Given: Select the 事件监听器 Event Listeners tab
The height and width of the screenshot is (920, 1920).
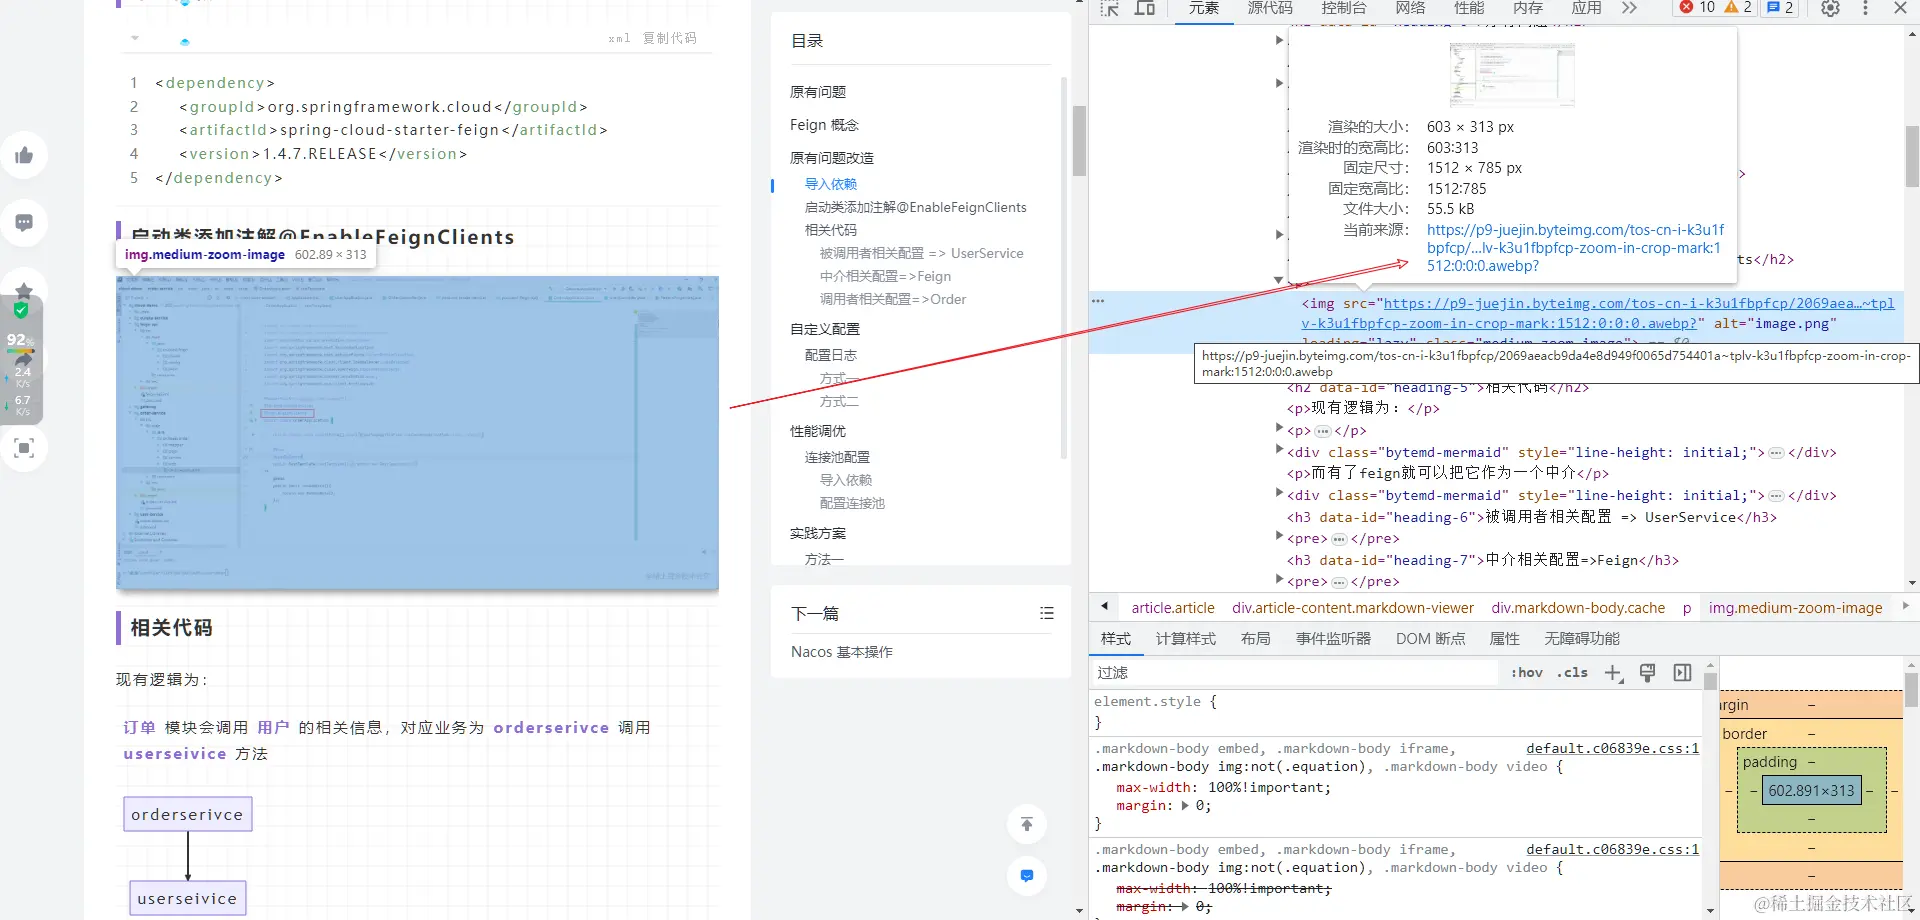Looking at the screenshot, I should pos(1333,639).
